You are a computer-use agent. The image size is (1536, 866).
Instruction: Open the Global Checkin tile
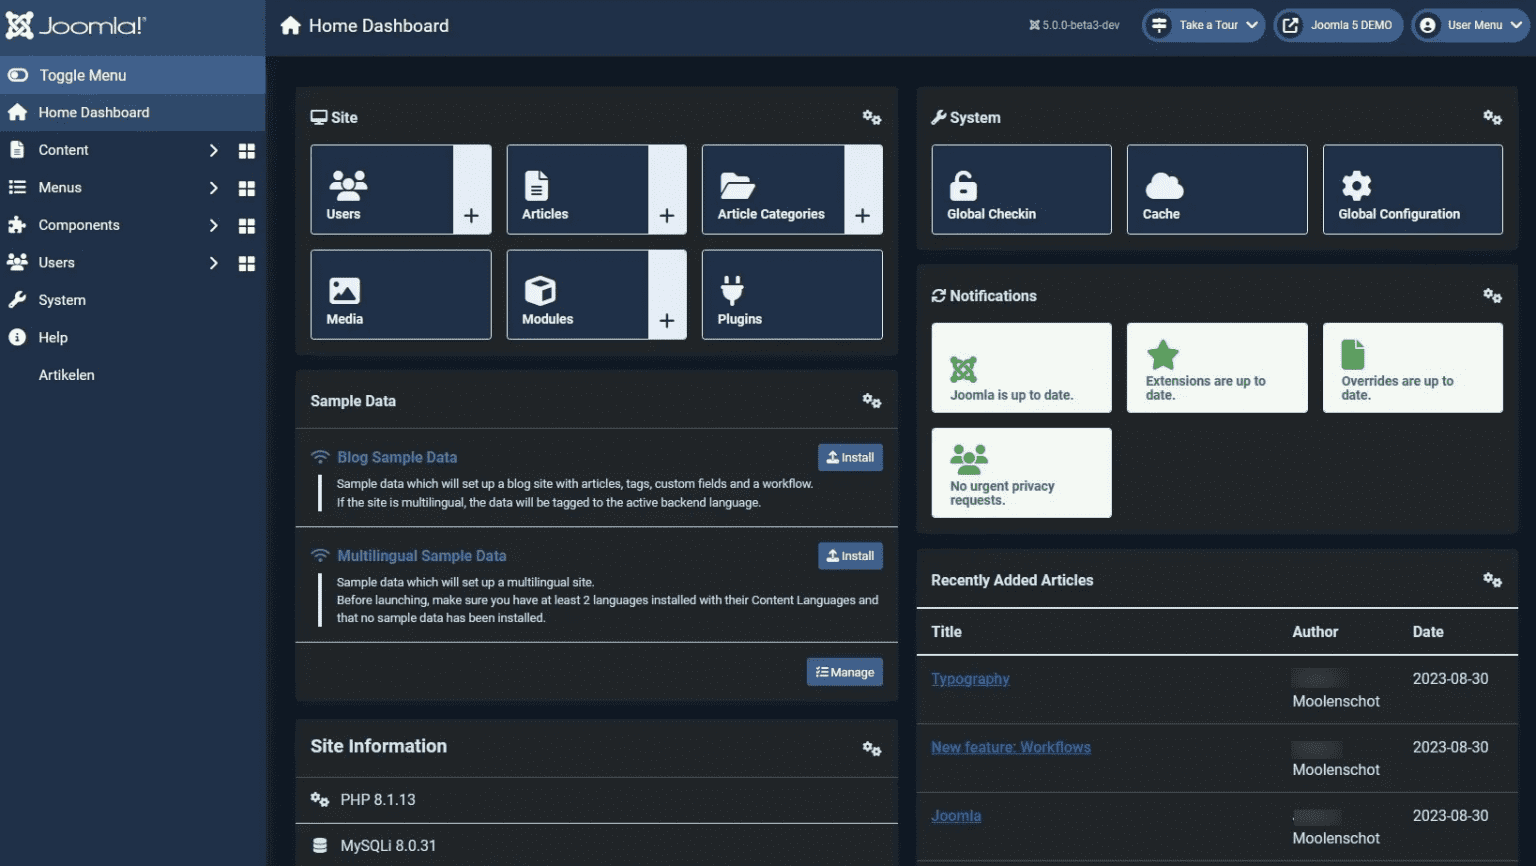point(1020,190)
